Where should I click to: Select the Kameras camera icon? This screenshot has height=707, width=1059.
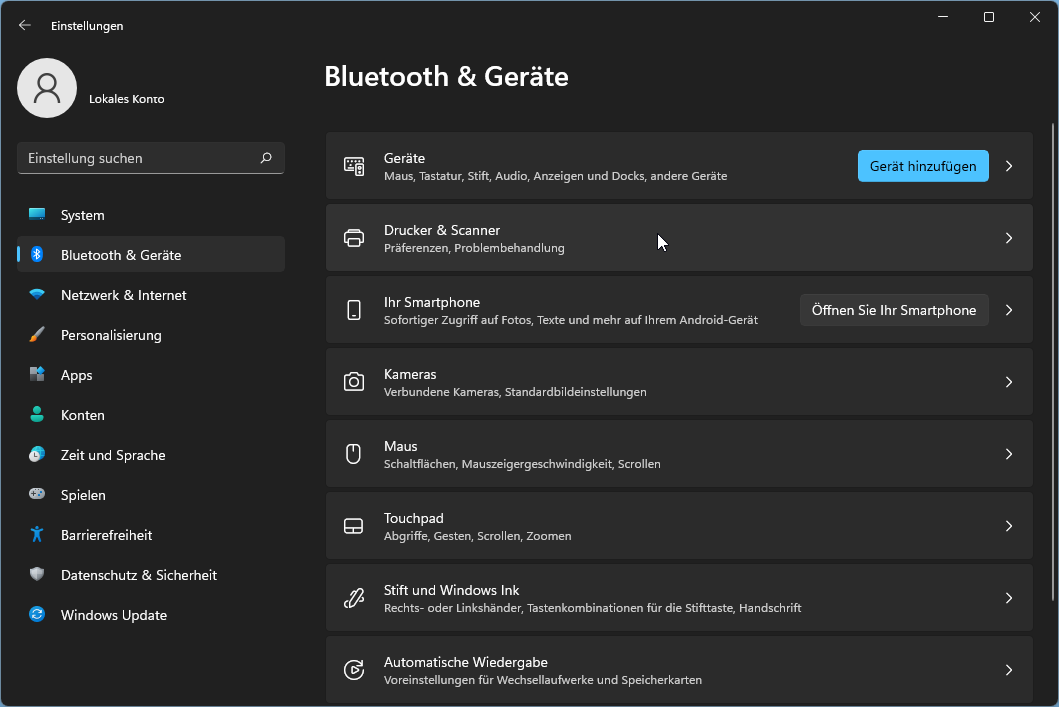pyautogui.click(x=354, y=382)
